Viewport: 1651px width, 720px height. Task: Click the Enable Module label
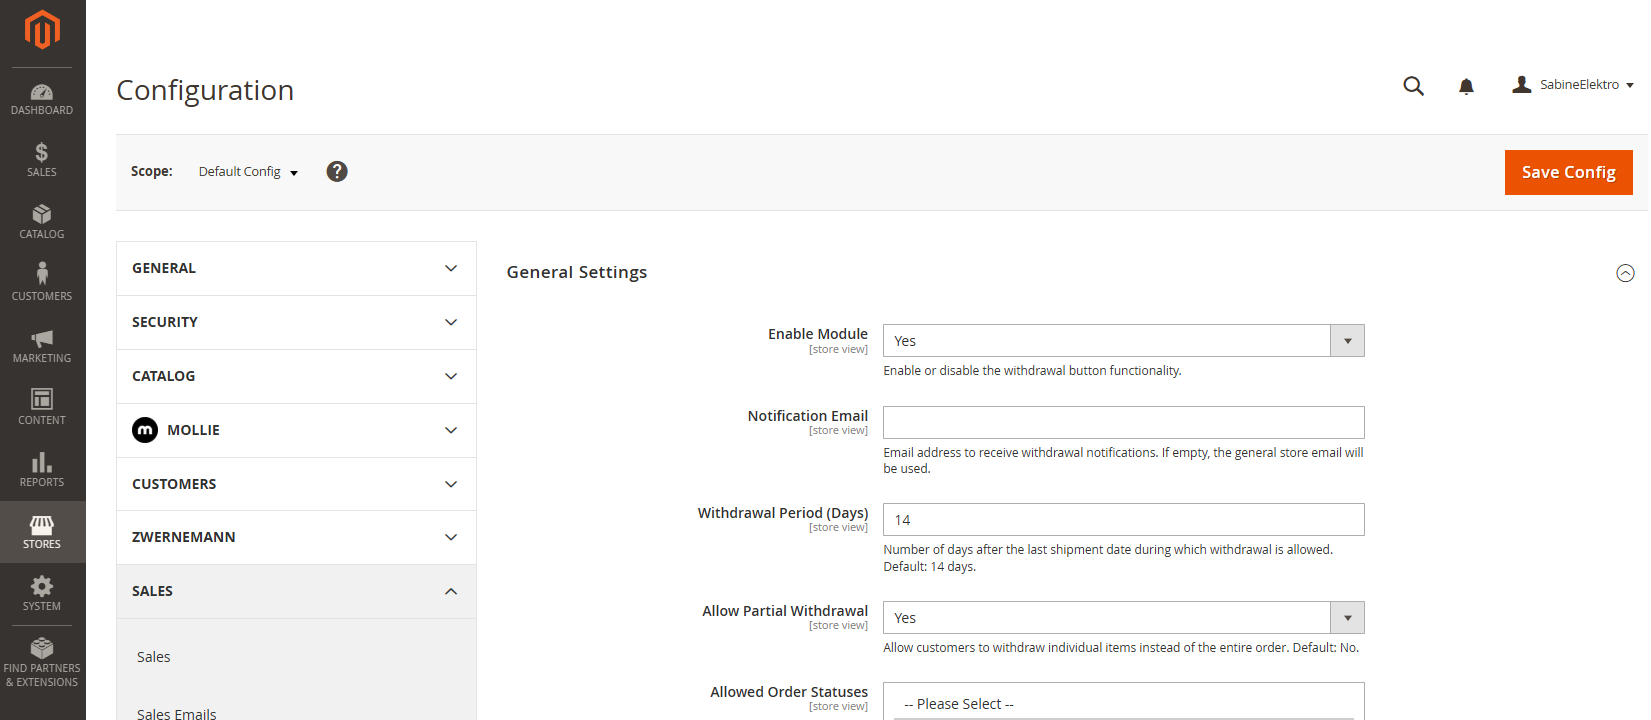click(818, 334)
